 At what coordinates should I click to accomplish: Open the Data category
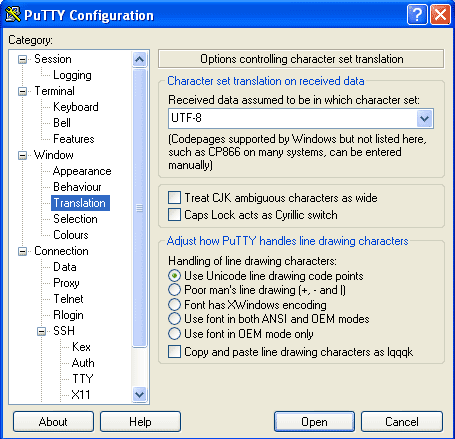[x=65, y=267]
